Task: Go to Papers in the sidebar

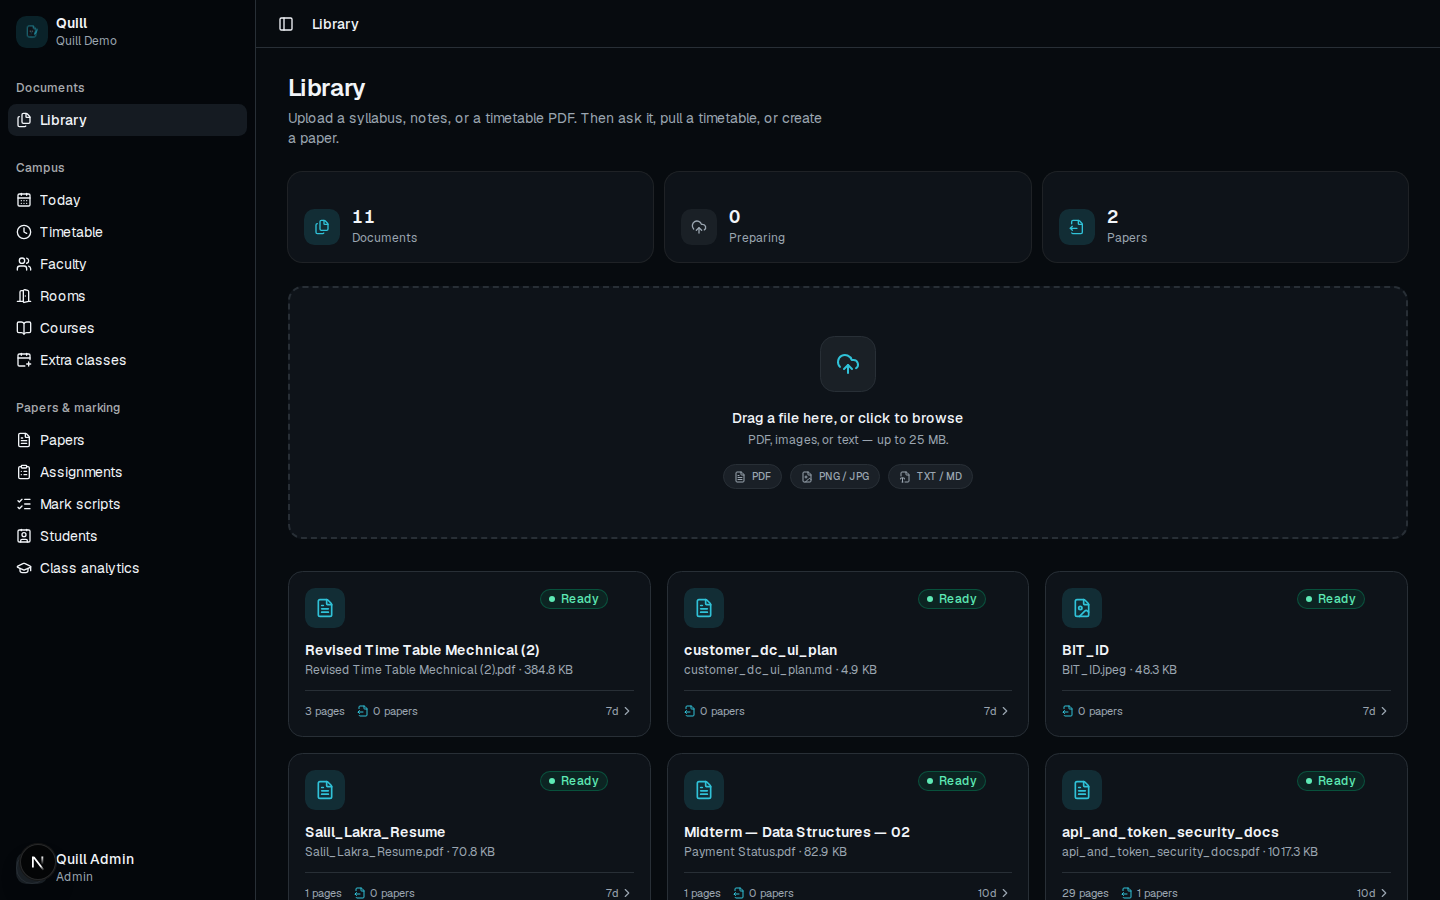Action: [127, 440]
